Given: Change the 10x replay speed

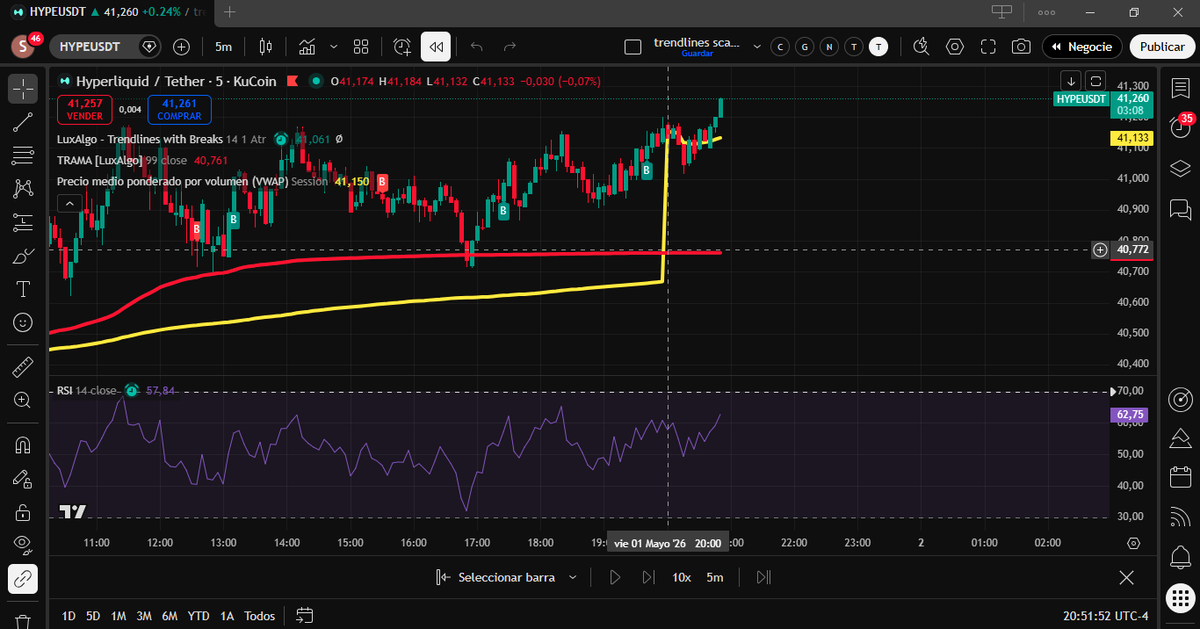Looking at the screenshot, I should click(681, 577).
